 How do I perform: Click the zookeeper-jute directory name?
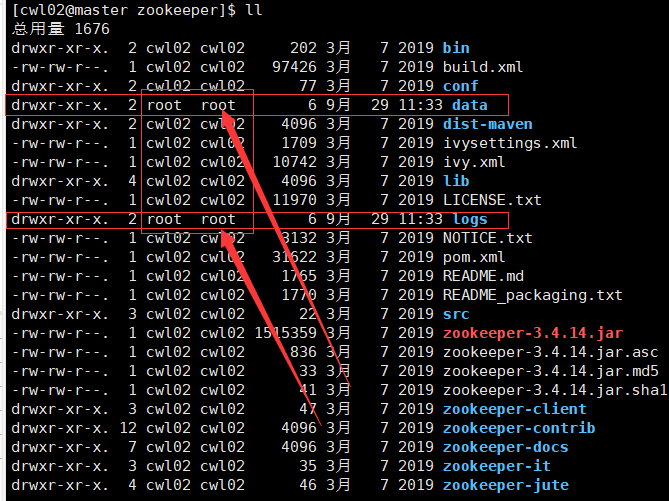pyautogui.click(x=506, y=485)
